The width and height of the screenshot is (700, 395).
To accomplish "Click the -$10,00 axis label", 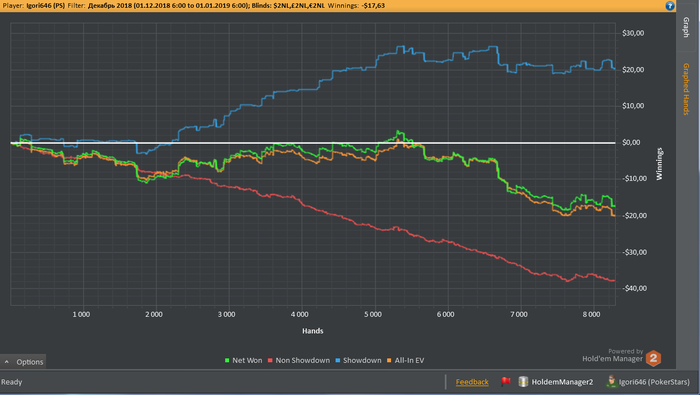I will point(634,179).
